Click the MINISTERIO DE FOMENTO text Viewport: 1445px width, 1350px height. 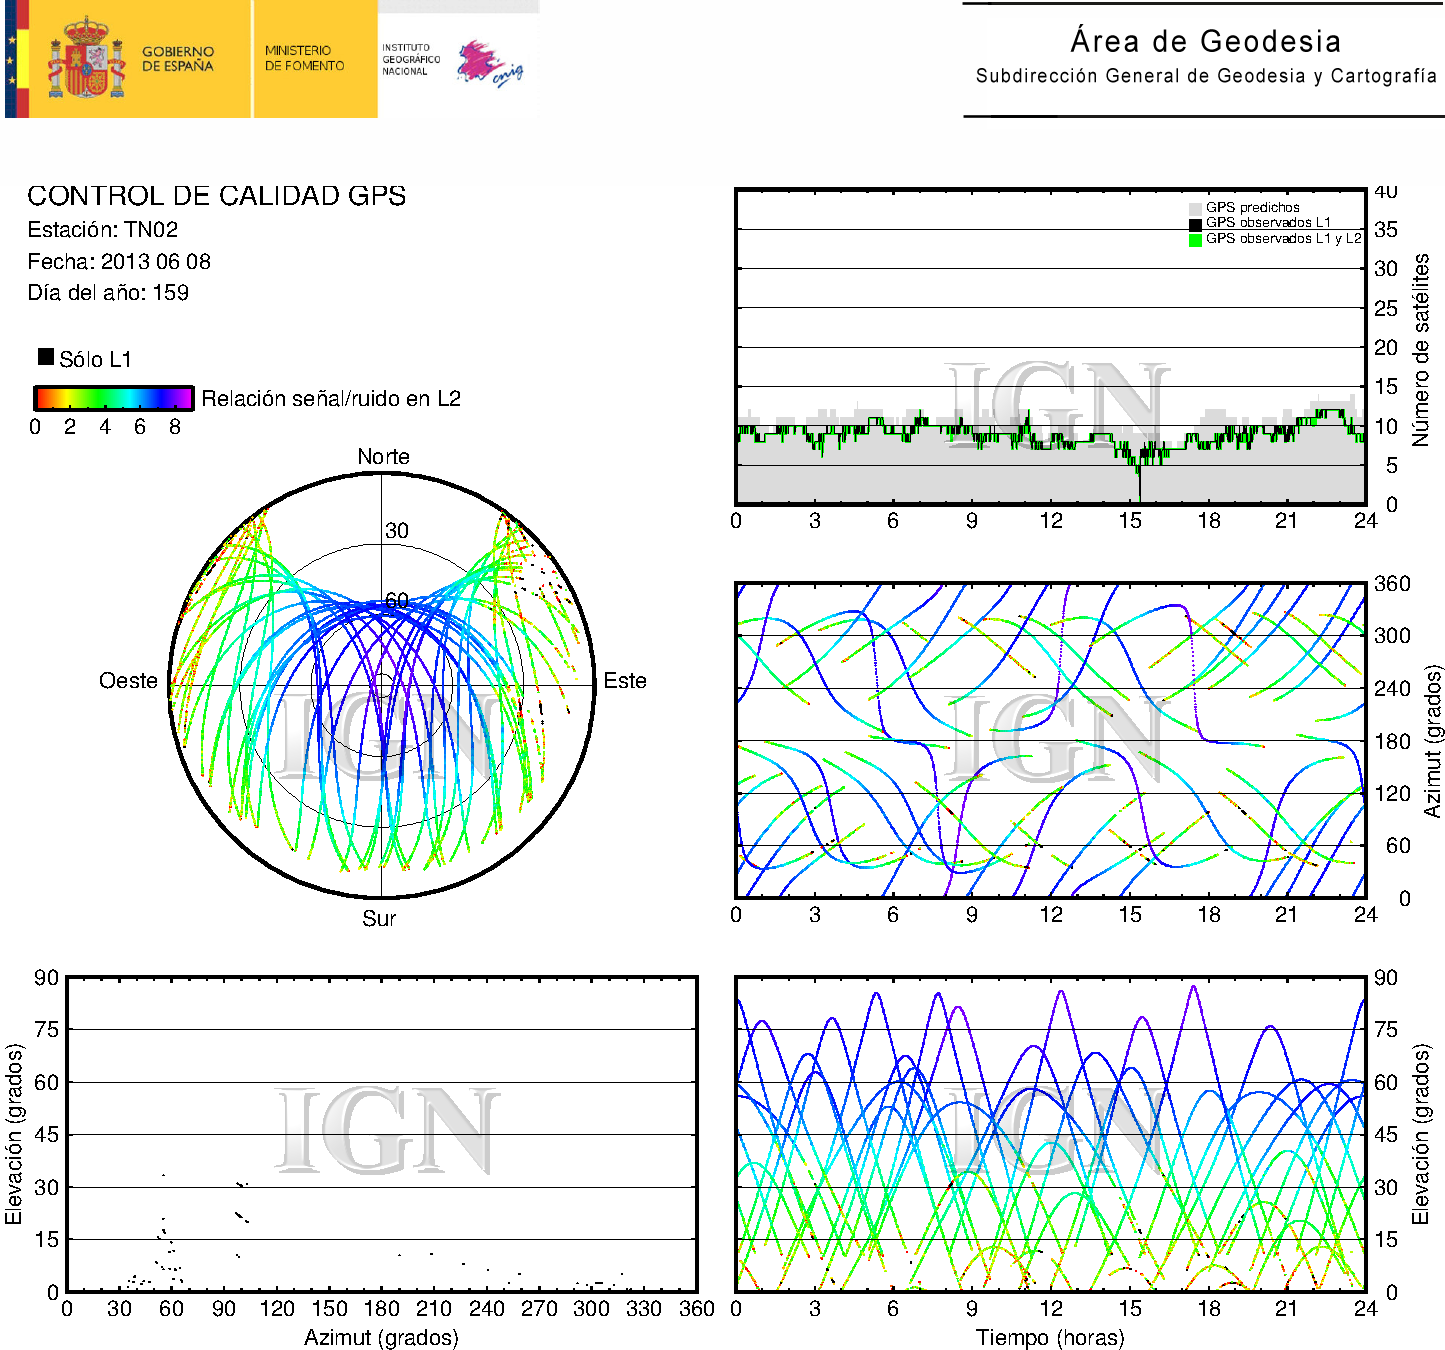(304, 58)
